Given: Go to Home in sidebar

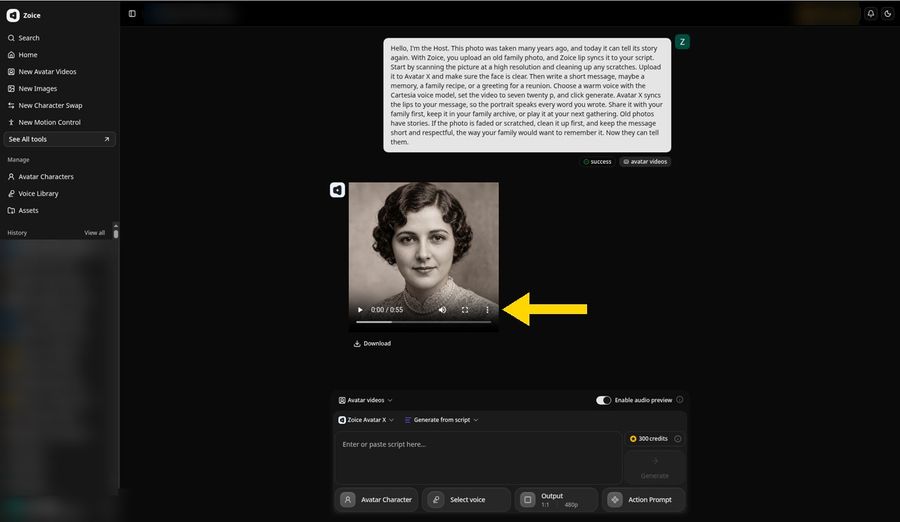Looking at the screenshot, I should point(22,55).
